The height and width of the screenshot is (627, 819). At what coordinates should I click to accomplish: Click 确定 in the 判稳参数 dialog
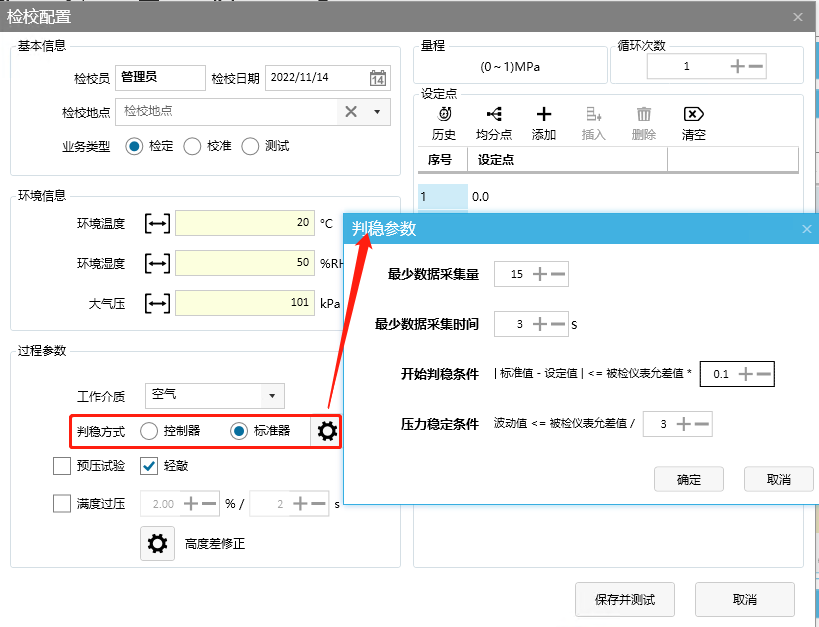pos(689,479)
